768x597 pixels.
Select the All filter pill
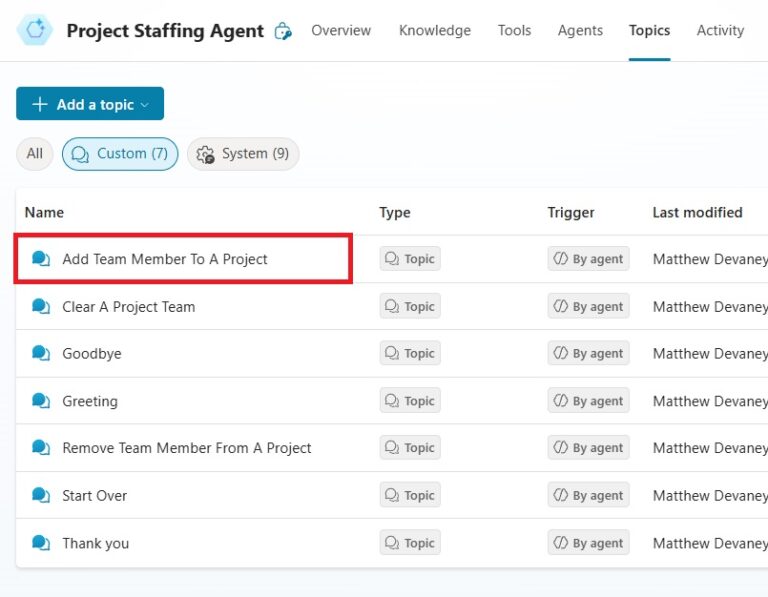coord(35,154)
